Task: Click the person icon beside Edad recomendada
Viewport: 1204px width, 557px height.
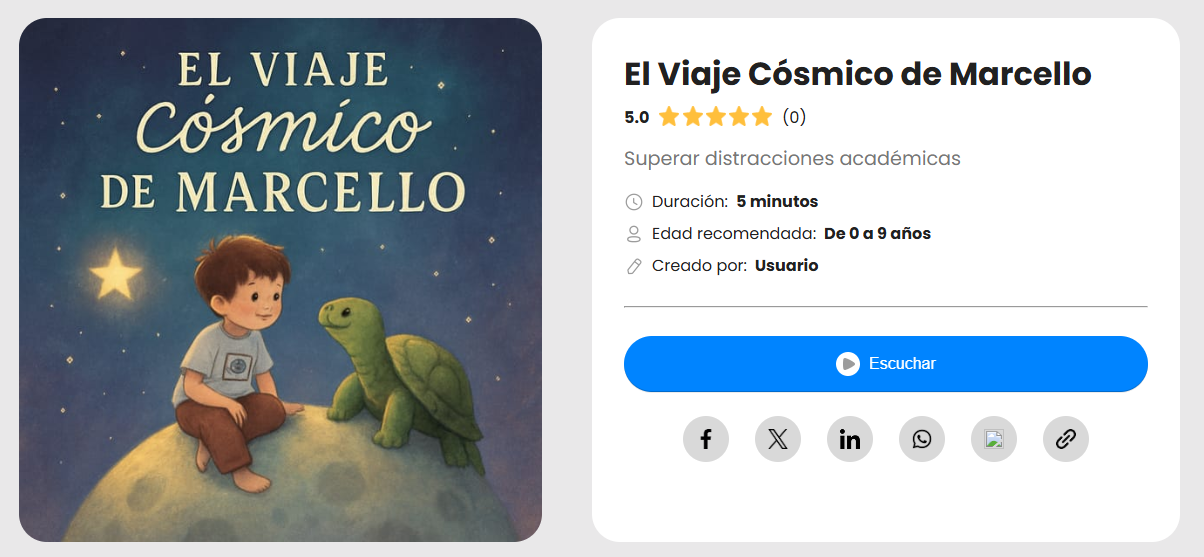Action: tap(634, 234)
